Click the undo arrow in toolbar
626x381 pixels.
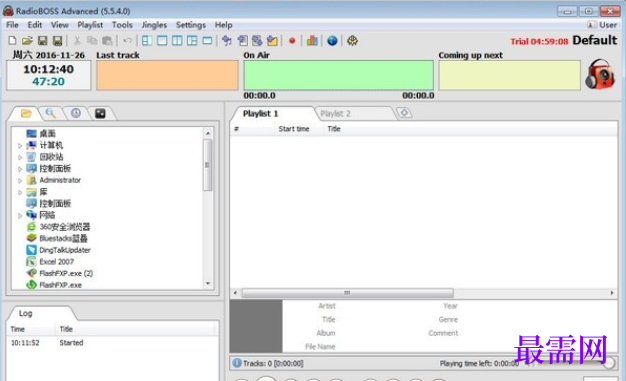127,41
